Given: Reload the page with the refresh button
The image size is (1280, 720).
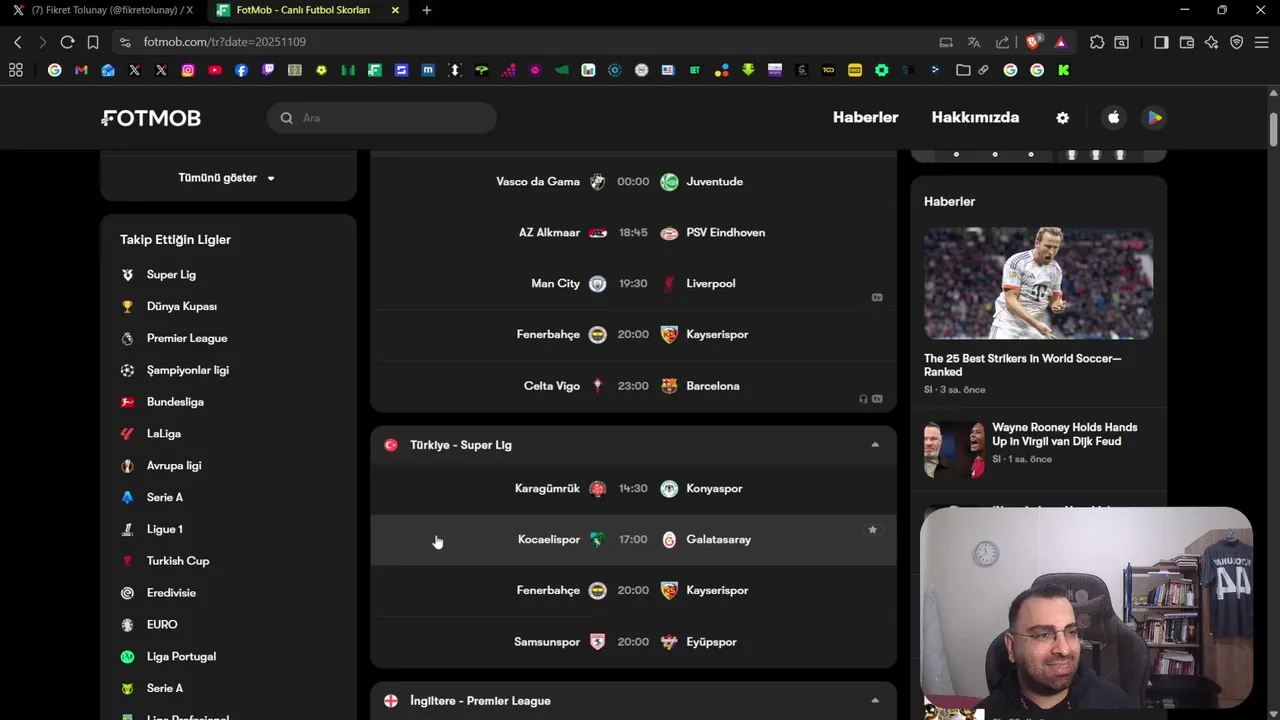Looking at the screenshot, I should (x=67, y=42).
